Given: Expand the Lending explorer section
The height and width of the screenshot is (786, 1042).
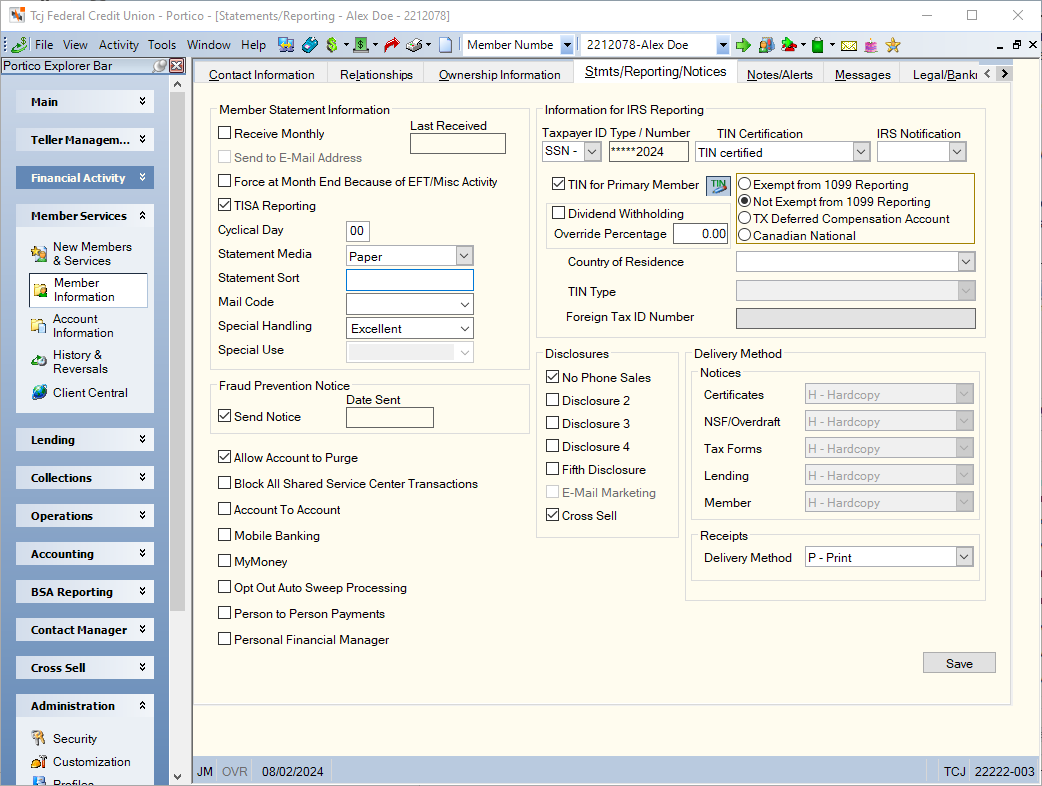Looking at the screenshot, I should tap(85, 439).
